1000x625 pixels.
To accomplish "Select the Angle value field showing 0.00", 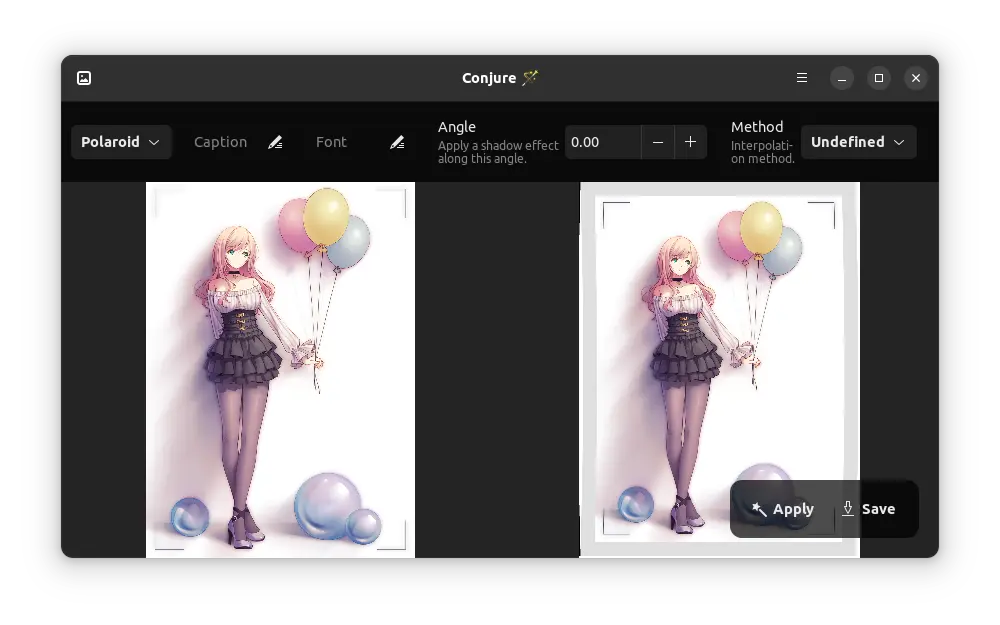I will click(602, 142).
